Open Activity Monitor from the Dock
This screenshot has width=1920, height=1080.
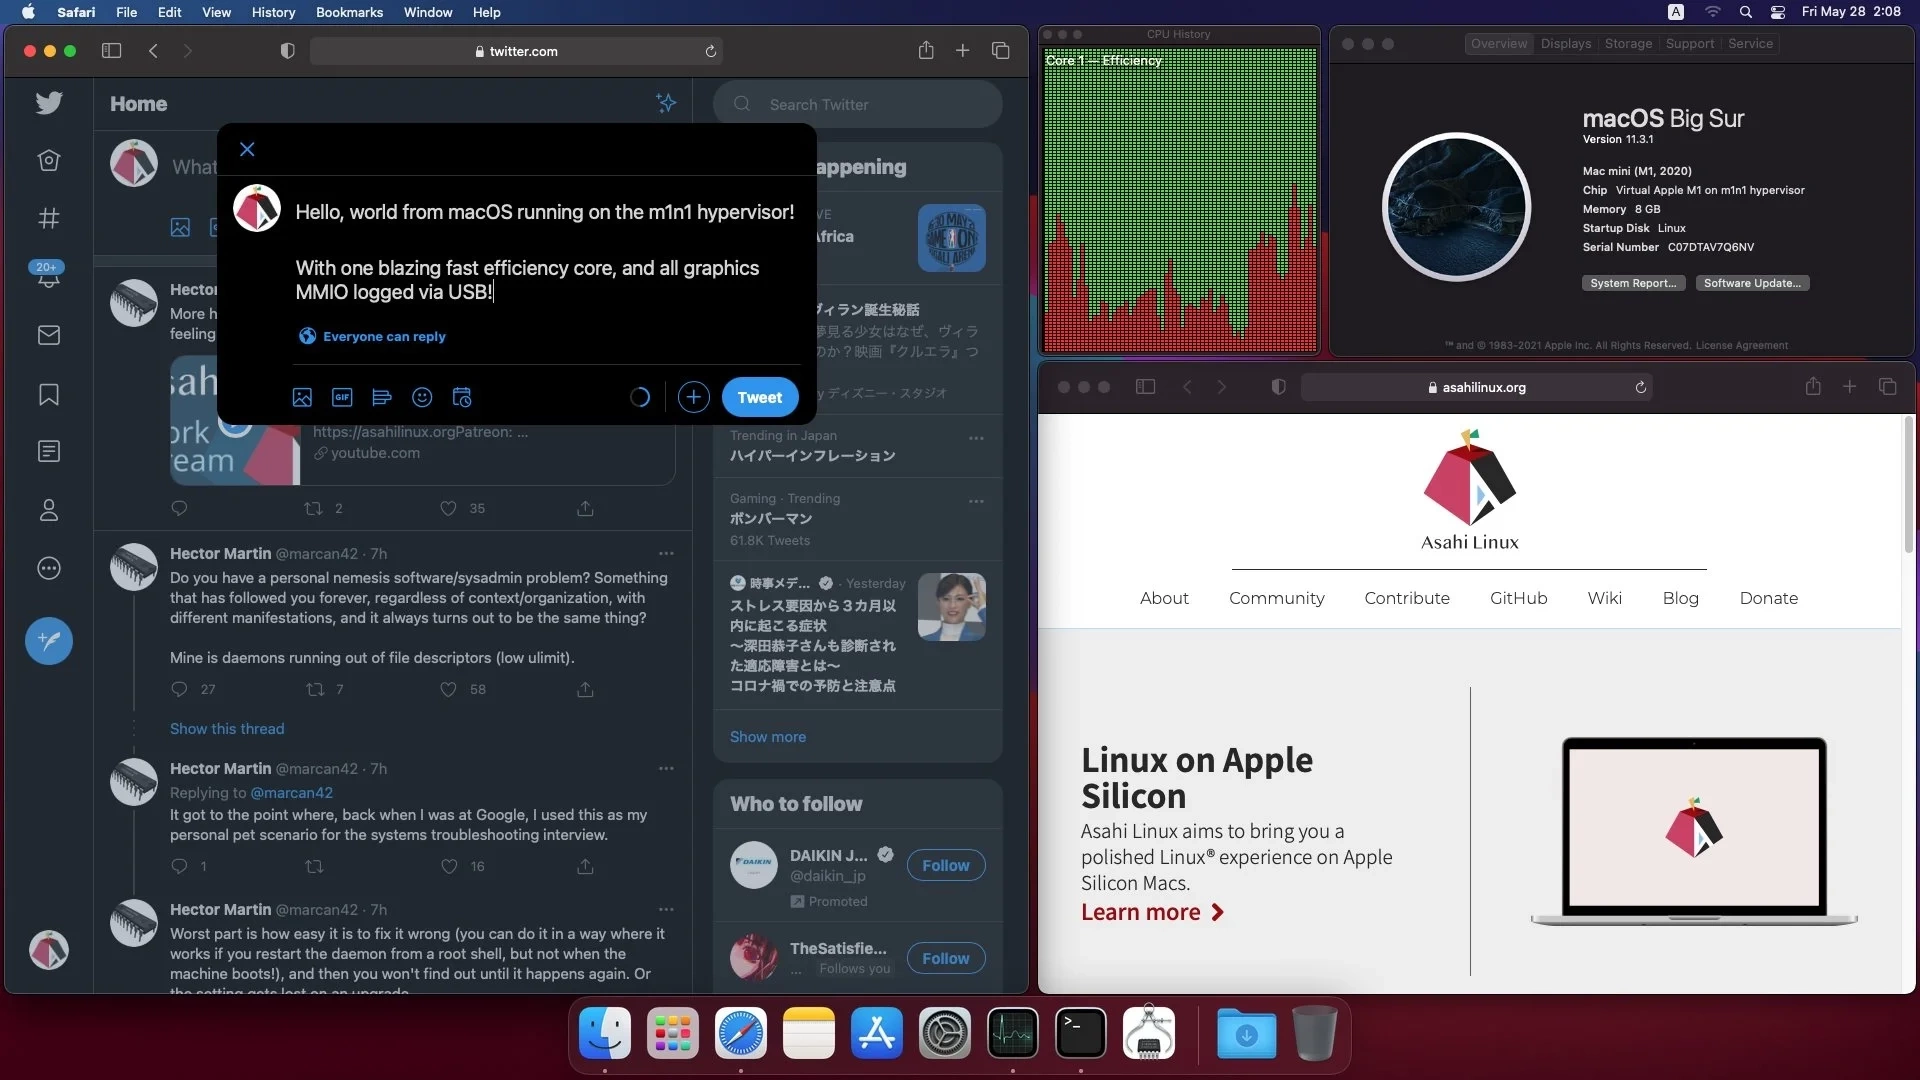pyautogui.click(x=1012, y=1033)
